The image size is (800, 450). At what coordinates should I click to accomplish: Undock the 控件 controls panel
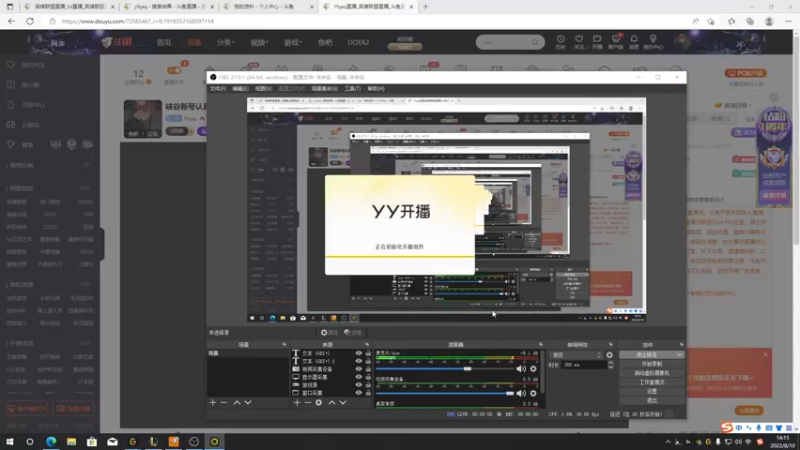click(x=681, y=345)
